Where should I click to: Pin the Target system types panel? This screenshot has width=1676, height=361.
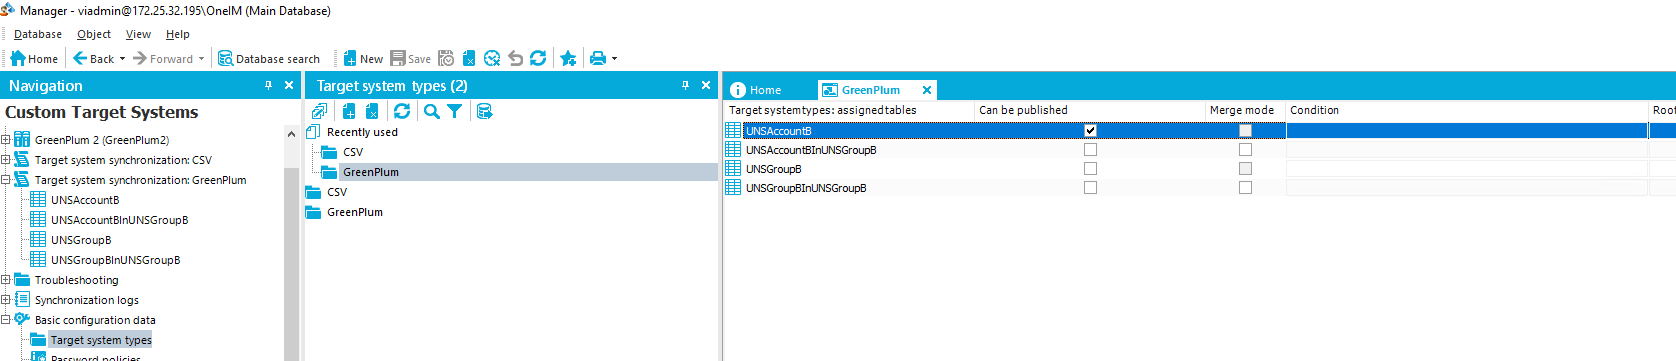coord(685,86)
